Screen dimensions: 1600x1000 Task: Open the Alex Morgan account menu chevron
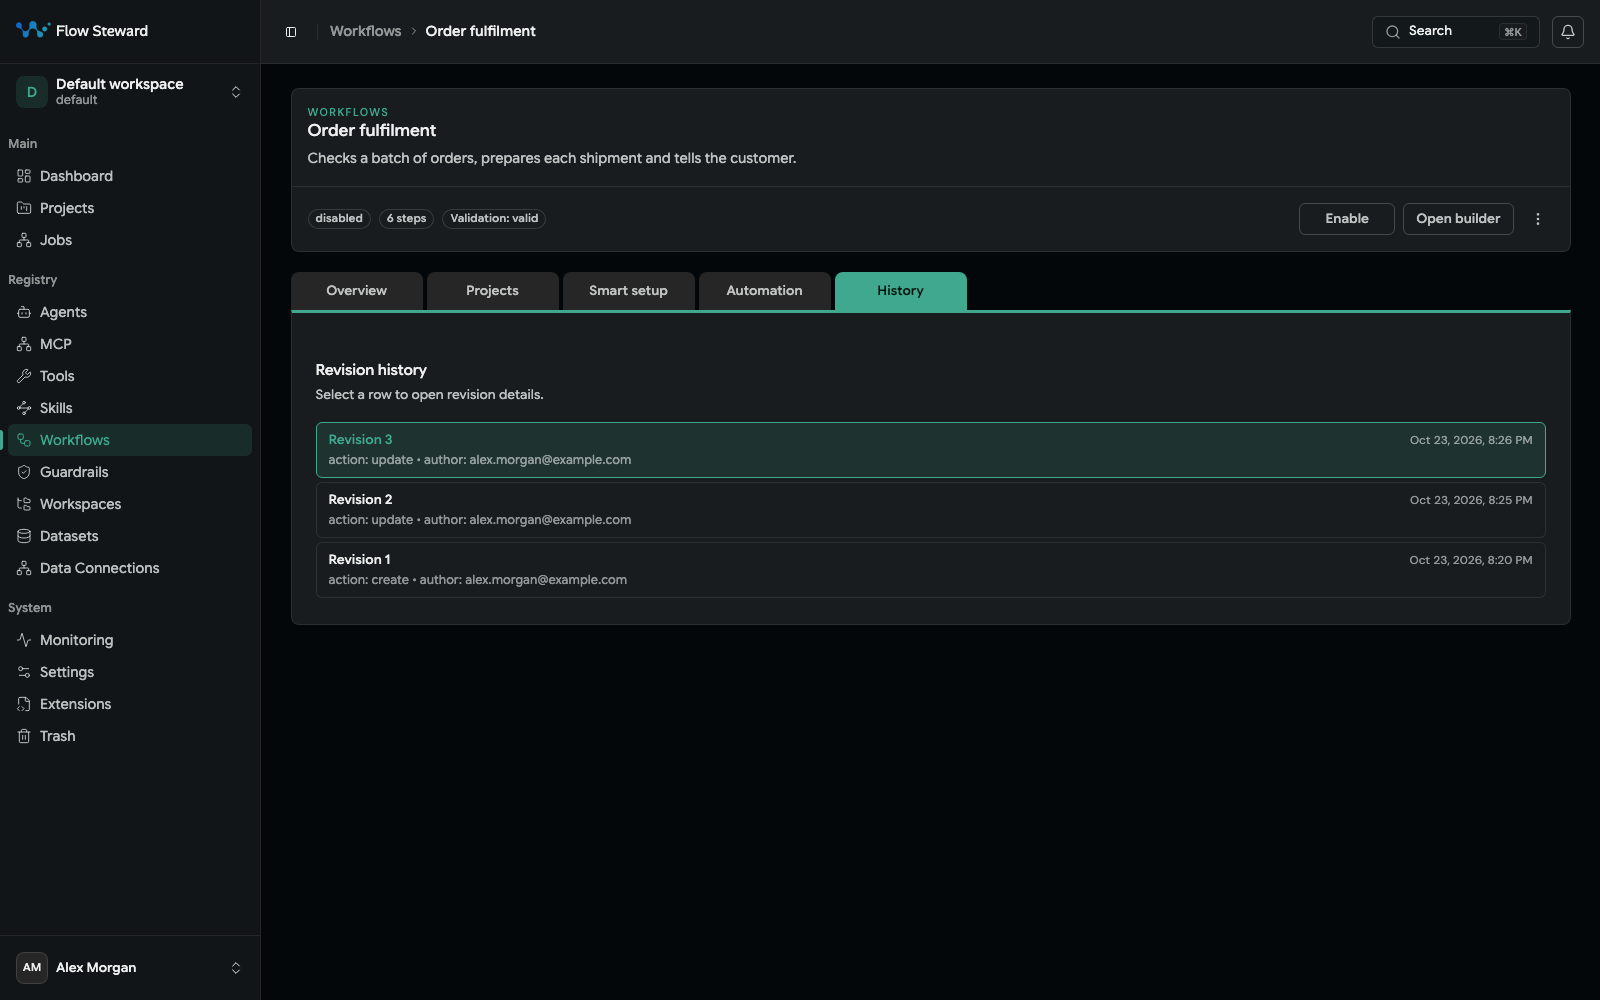(x=236, y=968)
